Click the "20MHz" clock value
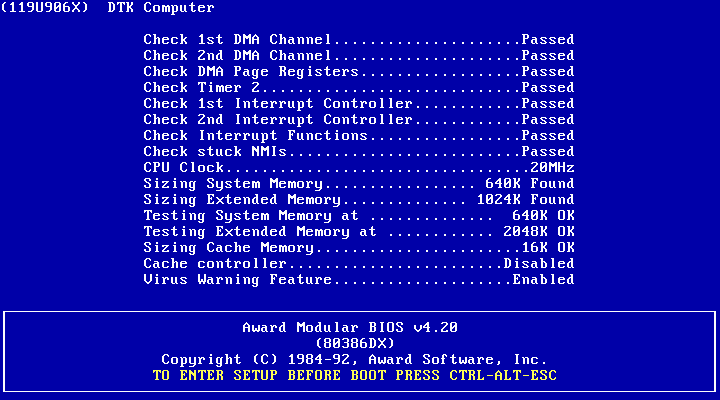This screenshot has width=720, height=400. pyautogui.click(x=552, y=168)
